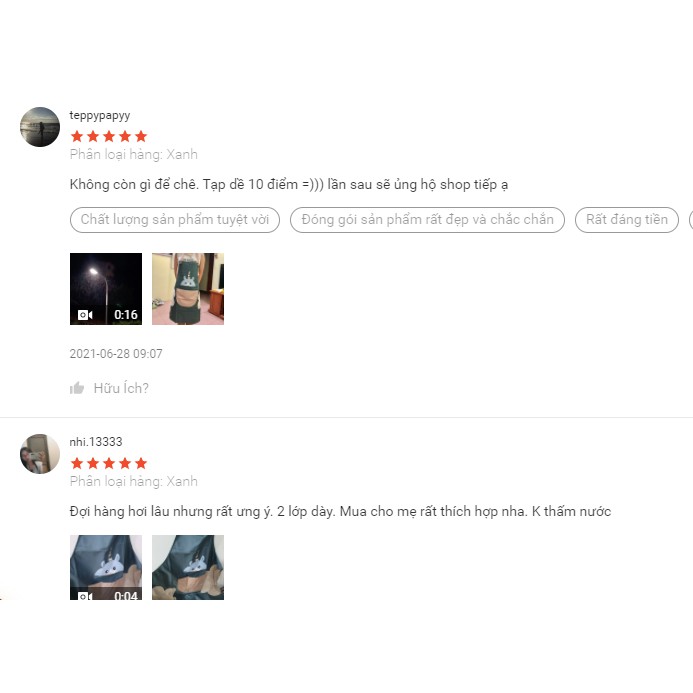This screenshot has height=693, width=693.
Task: Click teppypapyy's profile avatar
Action: click(40, 126)
